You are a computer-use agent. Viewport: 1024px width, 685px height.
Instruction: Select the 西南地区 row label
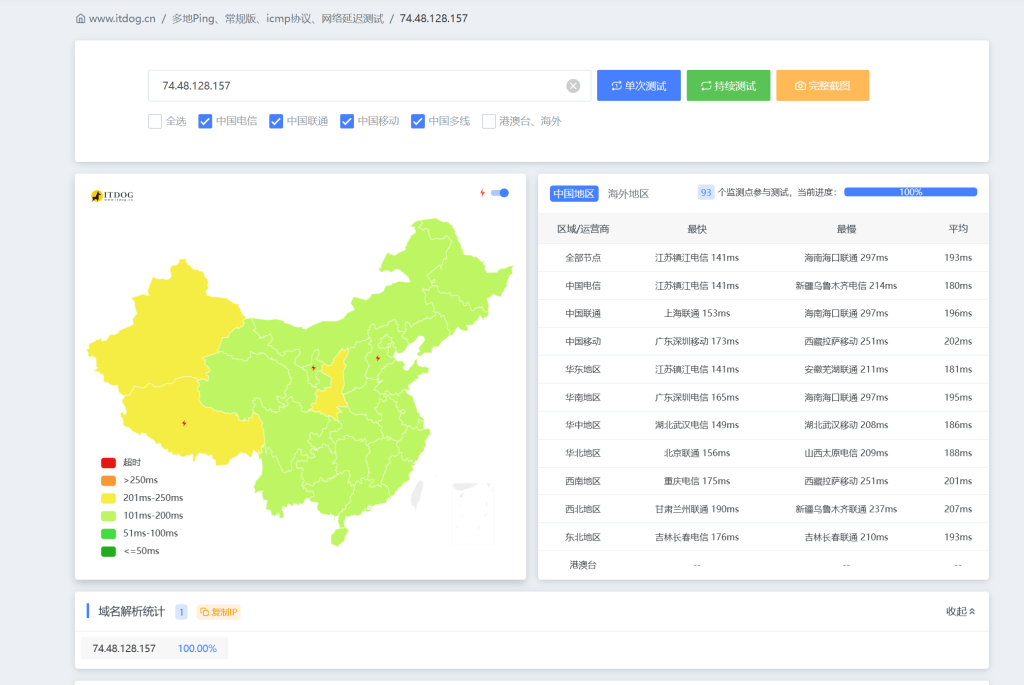(x=583, y=481)
